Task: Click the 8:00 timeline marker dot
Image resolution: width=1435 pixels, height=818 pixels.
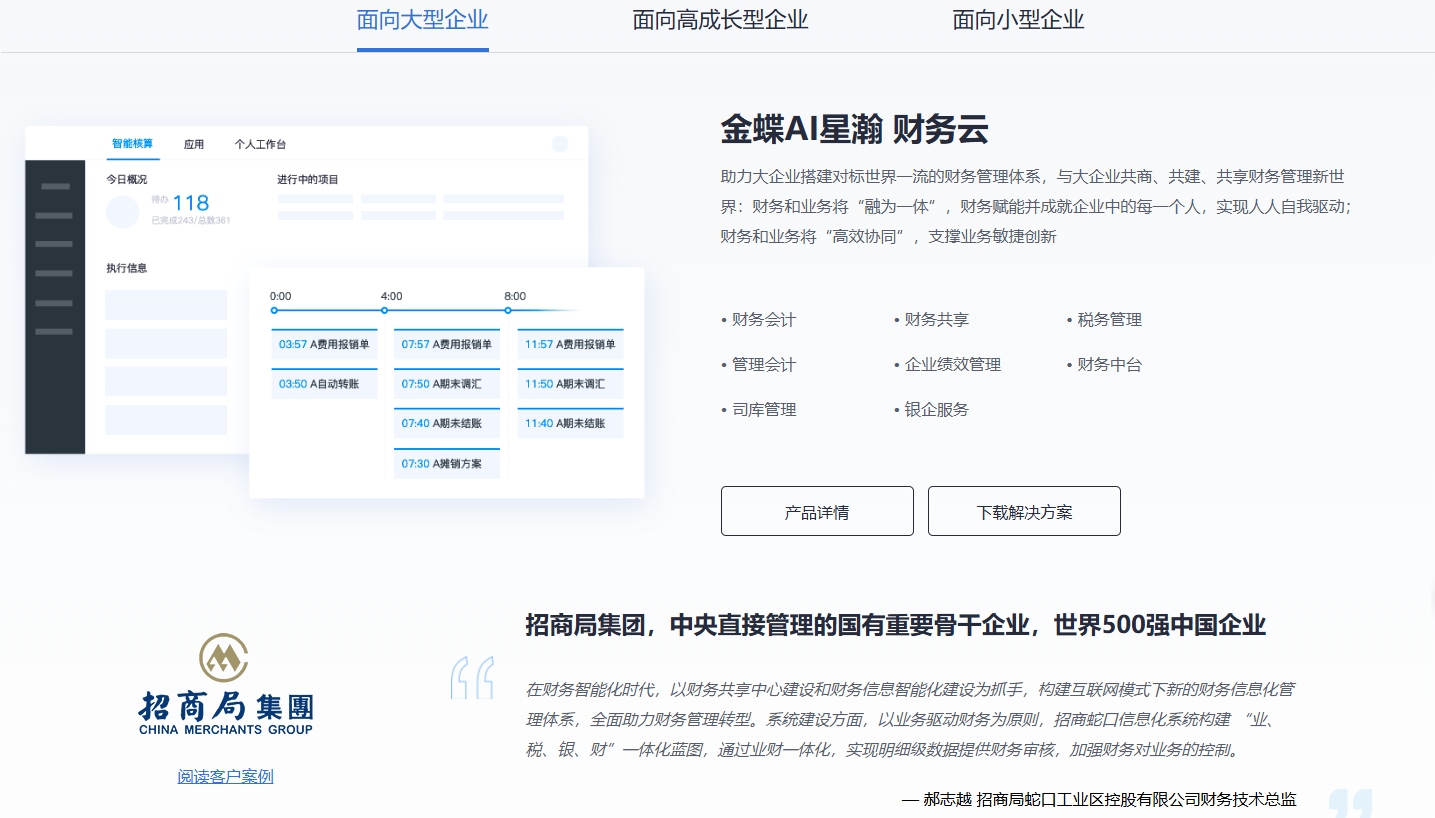Action: (508, 310)
